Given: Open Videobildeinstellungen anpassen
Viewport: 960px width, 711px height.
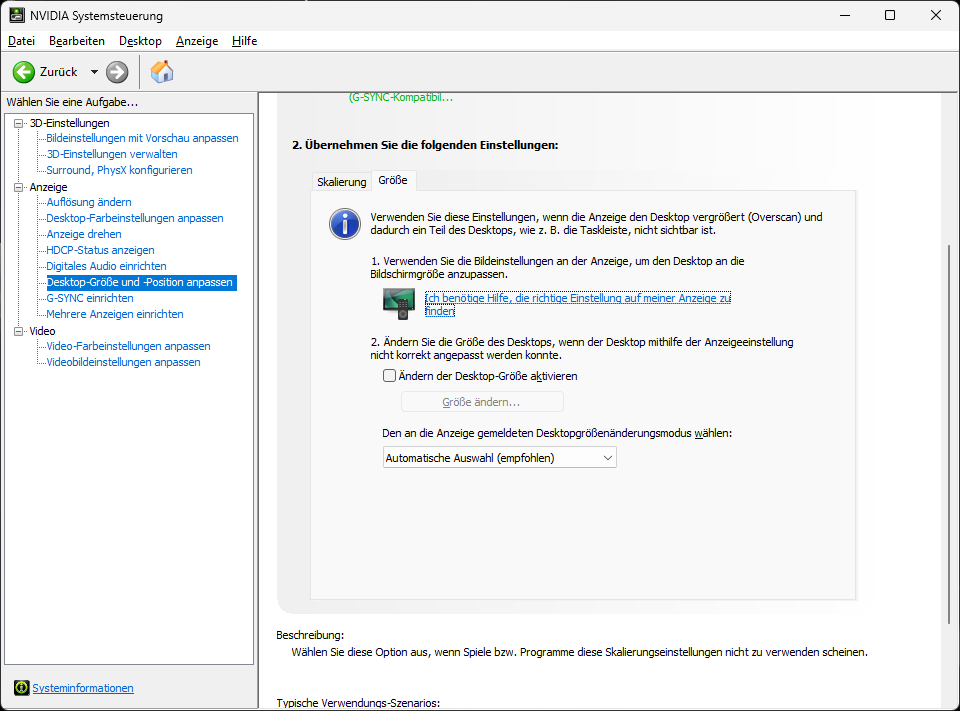Looking at the screenshot, I should point(124,362).
